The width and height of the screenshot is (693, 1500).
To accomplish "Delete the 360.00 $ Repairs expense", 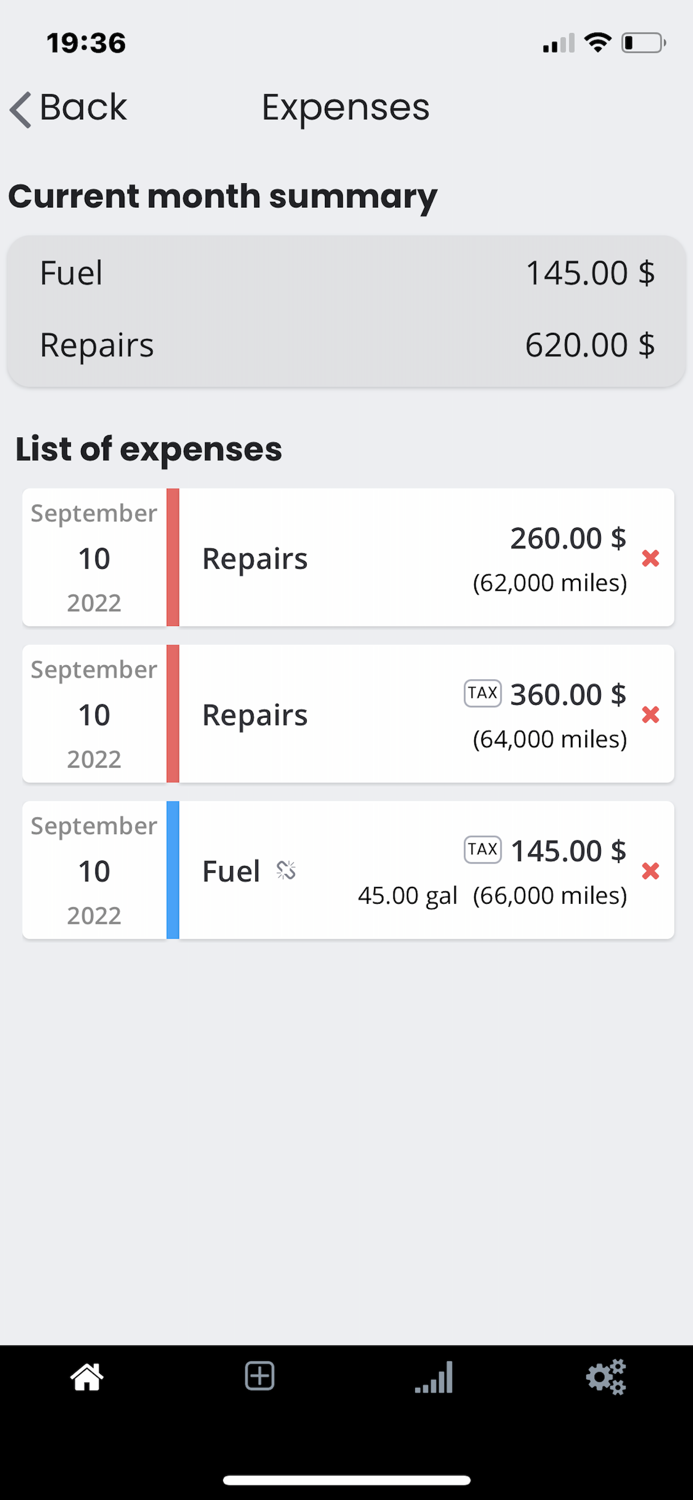I will (650, 714).
